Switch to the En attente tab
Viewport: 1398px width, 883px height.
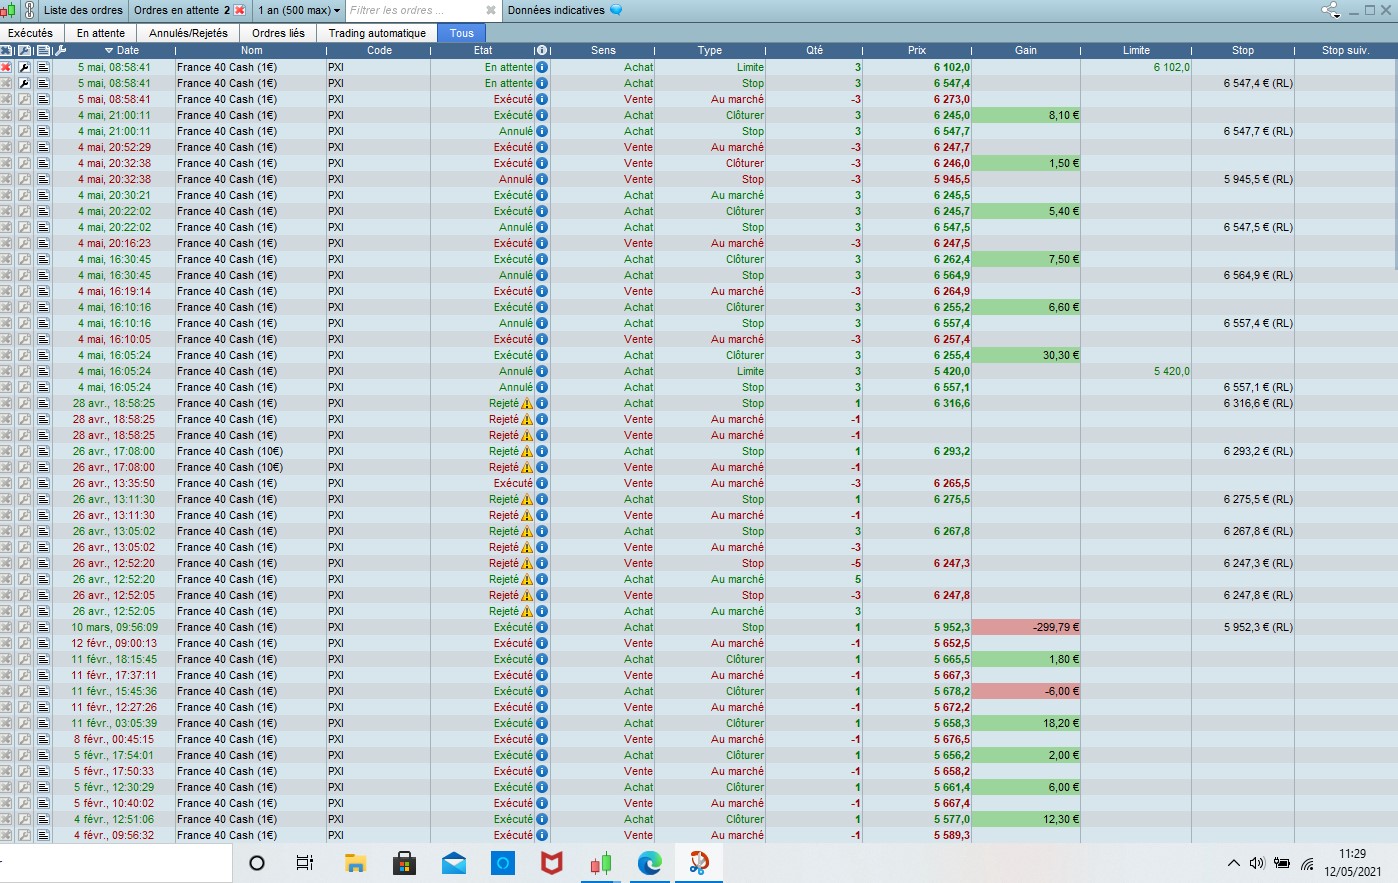pyautogui.click(x=101, y=33)
